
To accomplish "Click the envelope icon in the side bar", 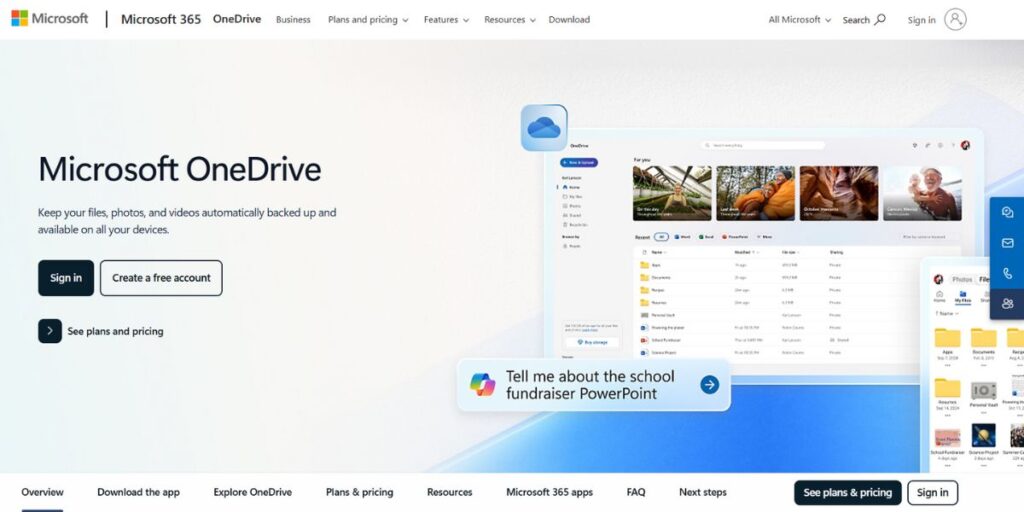I will [x=1007, y=243].
